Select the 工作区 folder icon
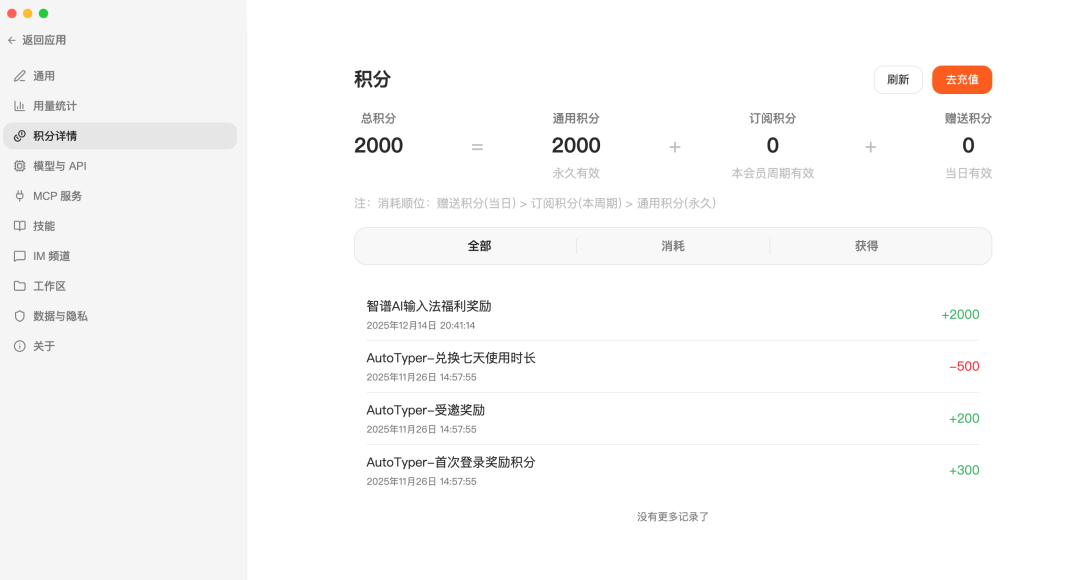The width and height of the screenshot is (1080, 580). click(x=22, y=285)
